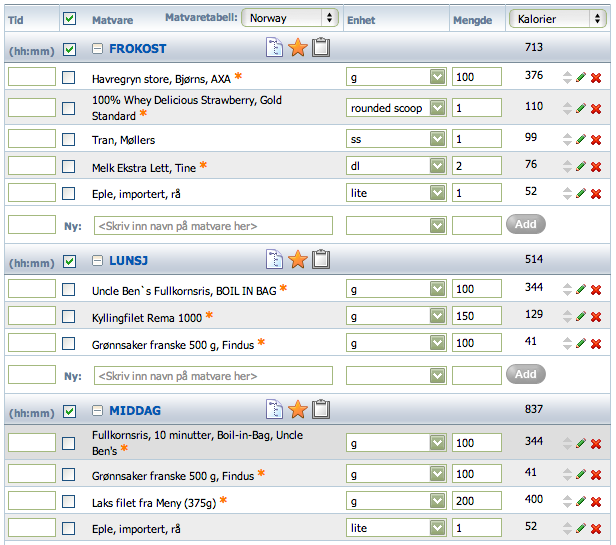Open the Kalorier nutrient dropdown
This screenshot has width=616, height=545.
(558, 18)
